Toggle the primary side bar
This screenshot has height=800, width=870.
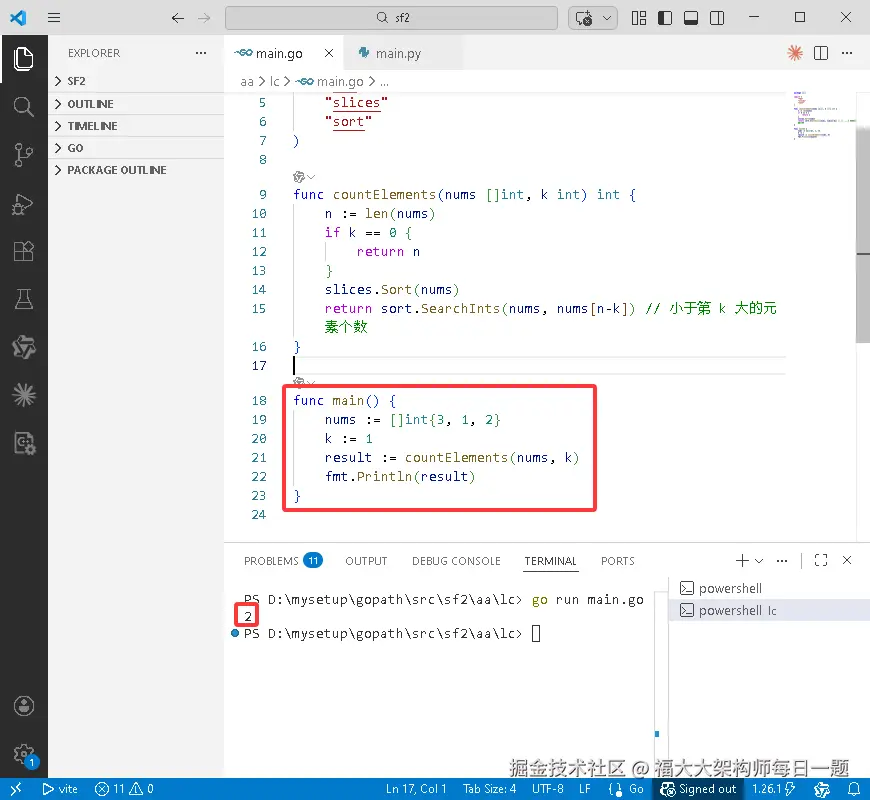tap(665, 18)
